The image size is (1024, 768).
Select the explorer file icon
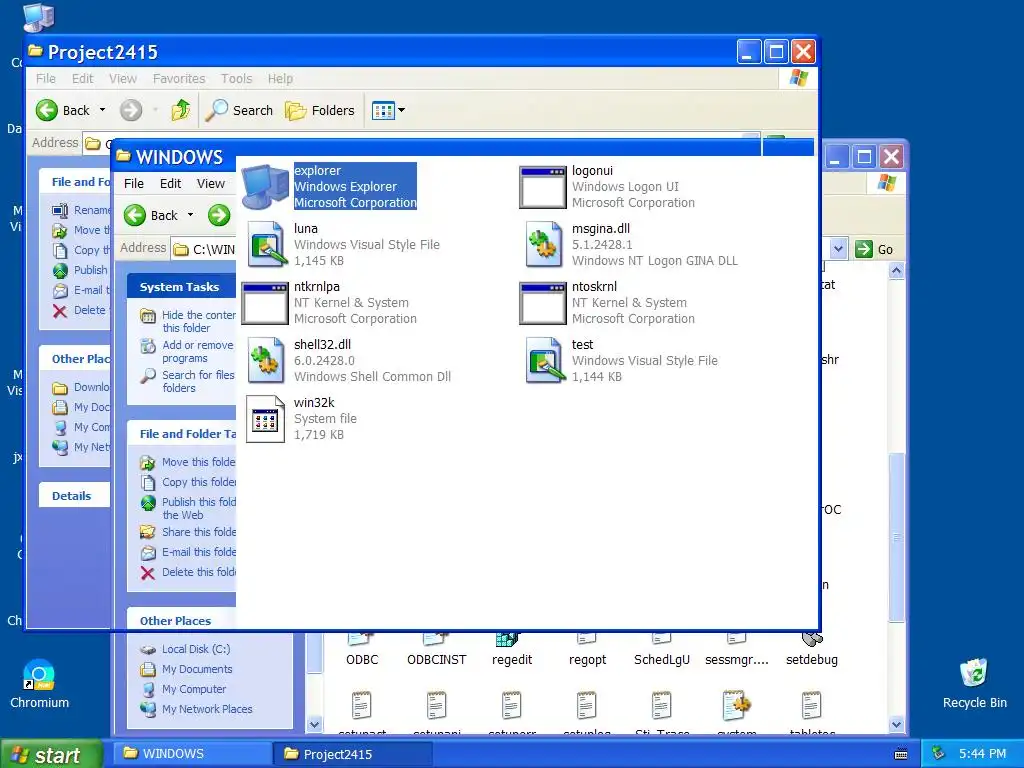265,187
